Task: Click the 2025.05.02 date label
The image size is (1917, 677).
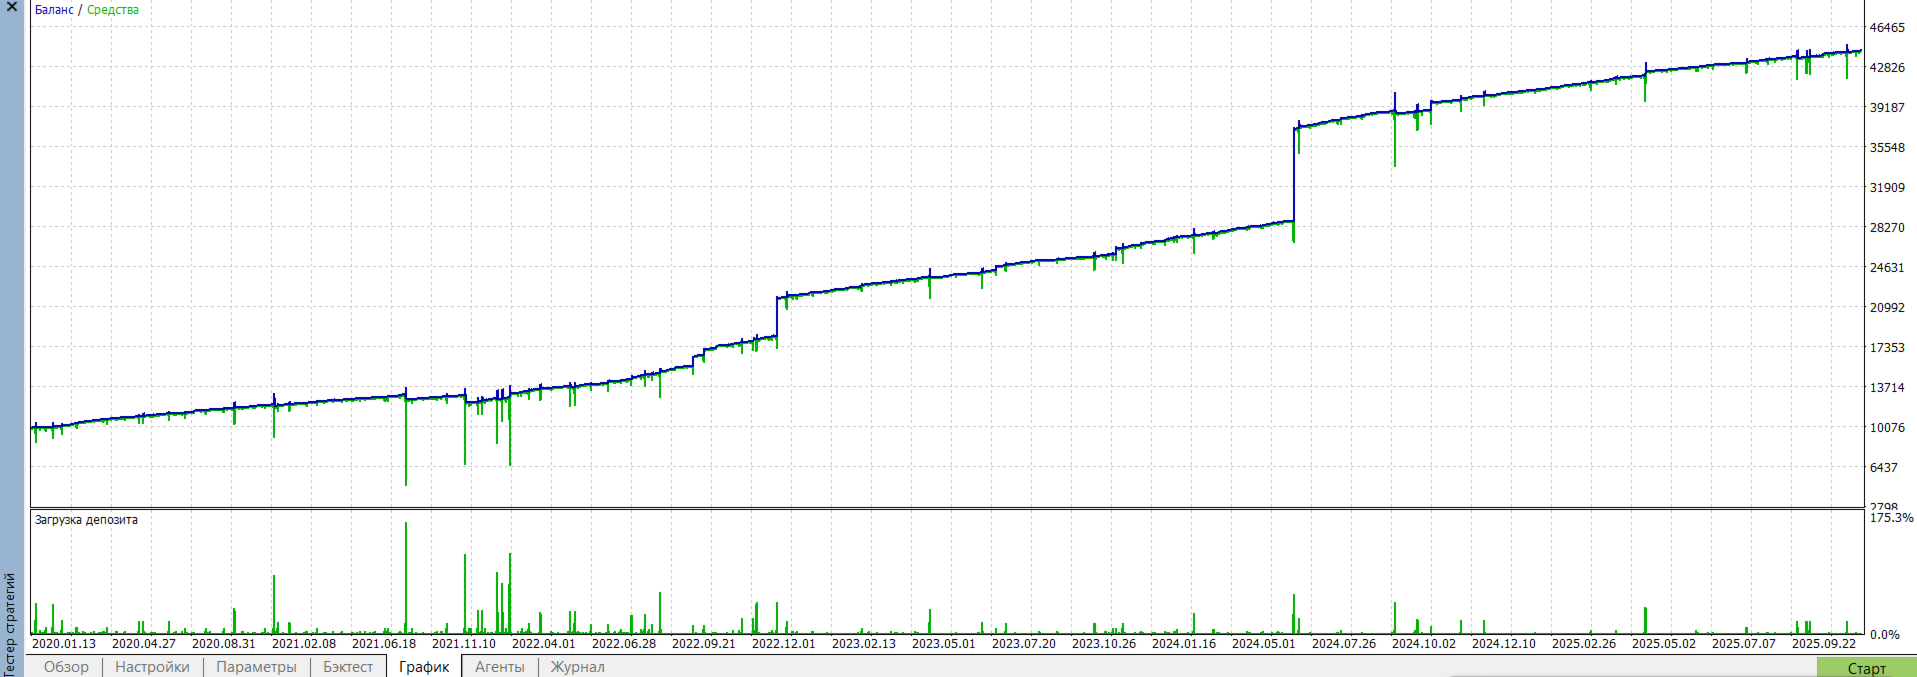Action: pos(1664,644)
